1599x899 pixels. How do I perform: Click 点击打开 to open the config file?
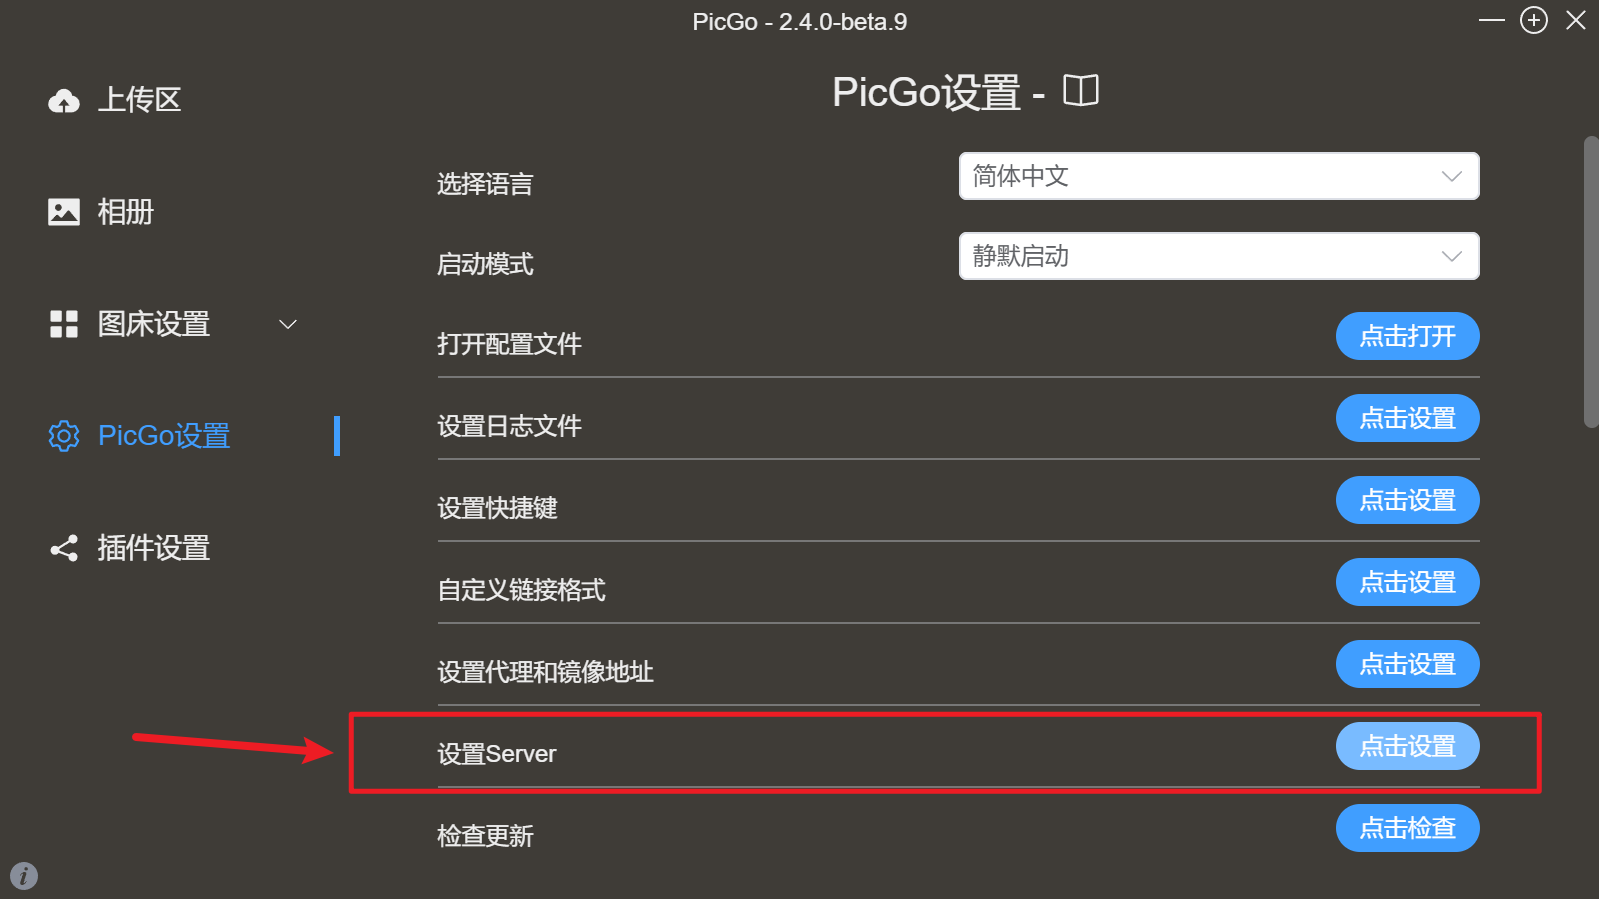tap(1406, 336)
